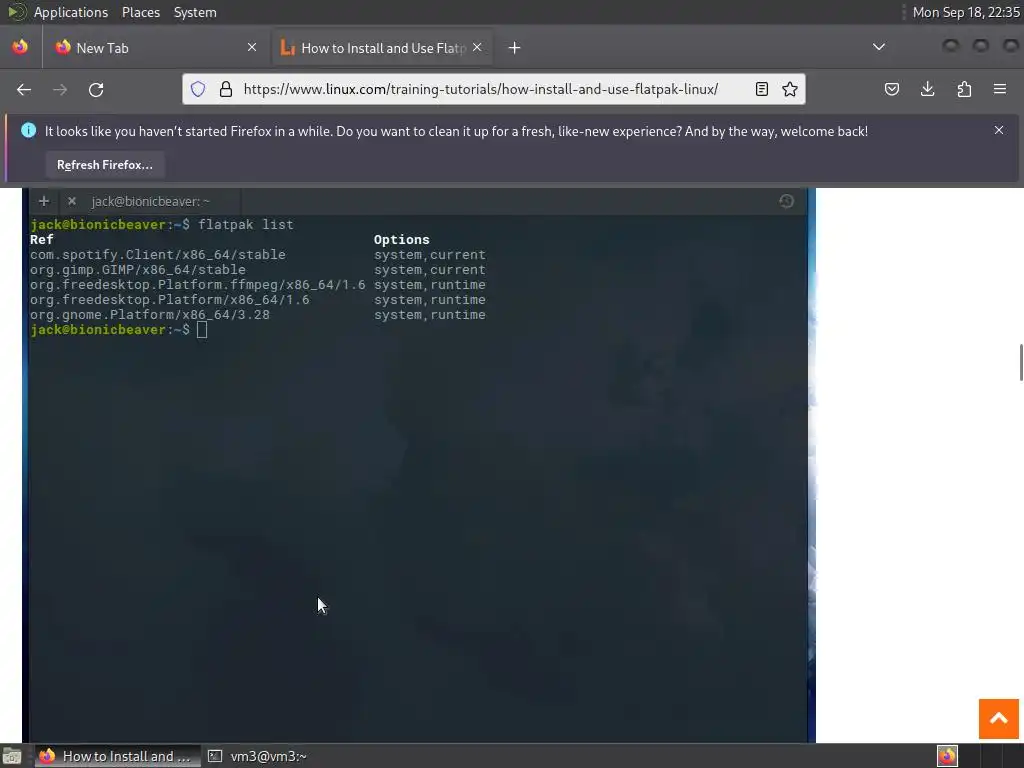Click the orange scroll-to-top arrow button
The height and width of the screenshot is (768, 1024).
click(x=999, y=718)
